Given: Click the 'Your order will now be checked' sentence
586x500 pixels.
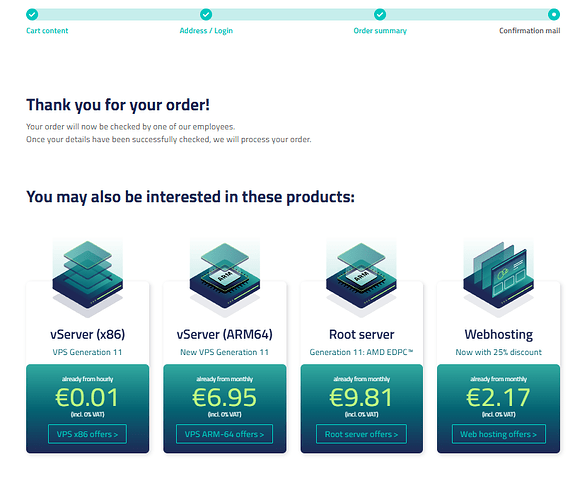Looking at the screenshot, I should coord(130,127).
